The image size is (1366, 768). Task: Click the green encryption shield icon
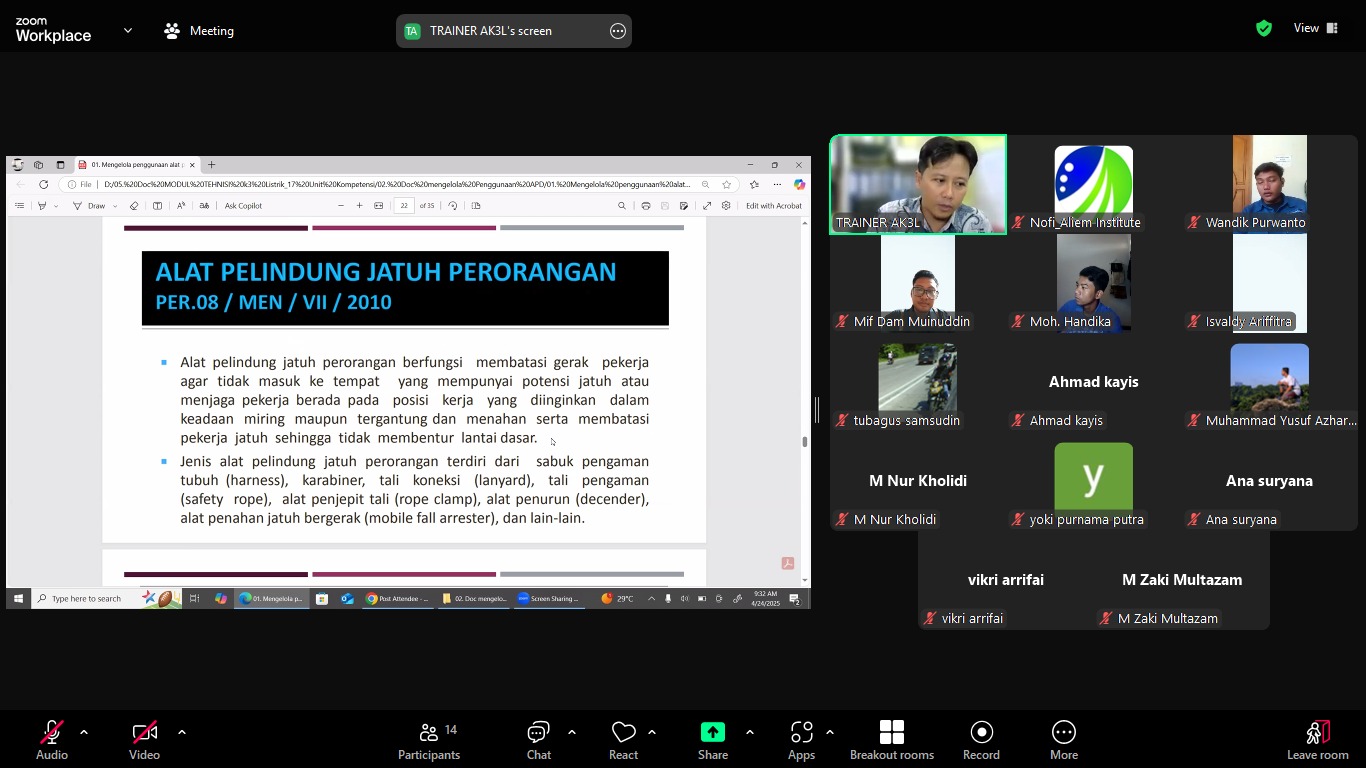pyautogui.click(x=1264, y=29)
